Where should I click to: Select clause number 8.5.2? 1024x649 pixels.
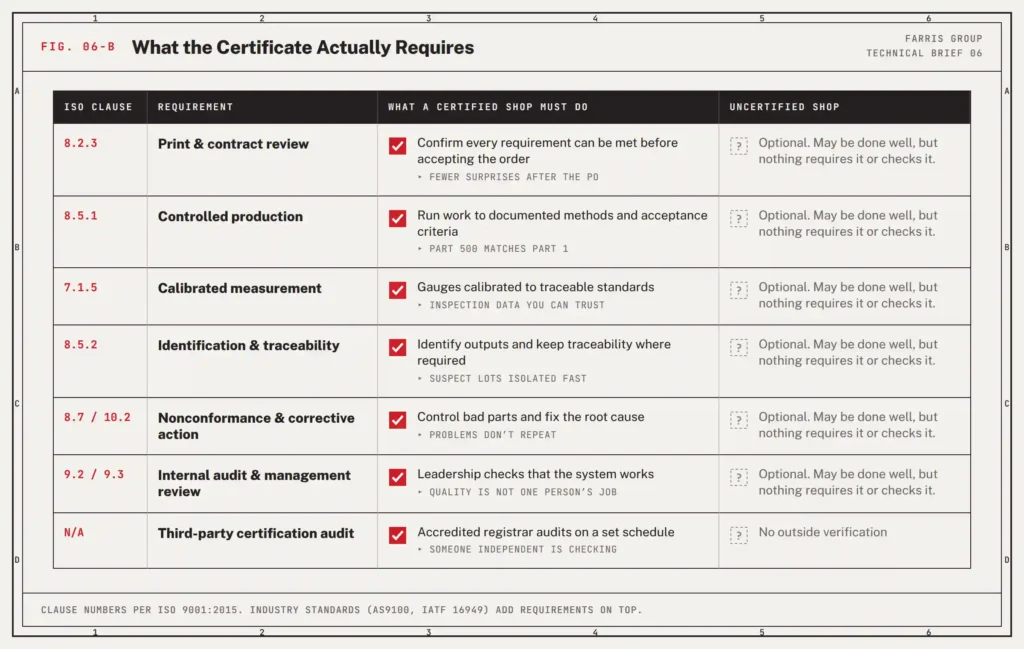(x=80, y=345)
